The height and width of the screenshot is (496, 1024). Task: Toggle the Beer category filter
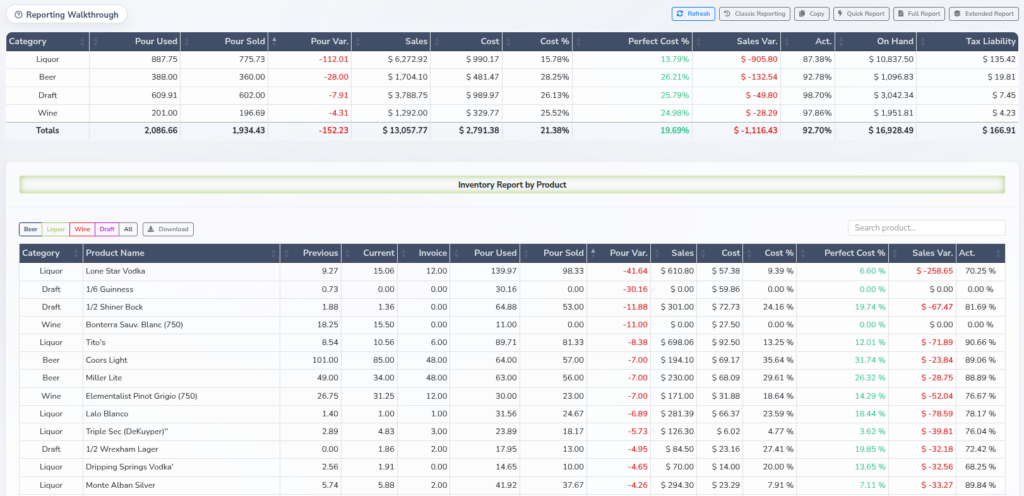click(31, 229)
